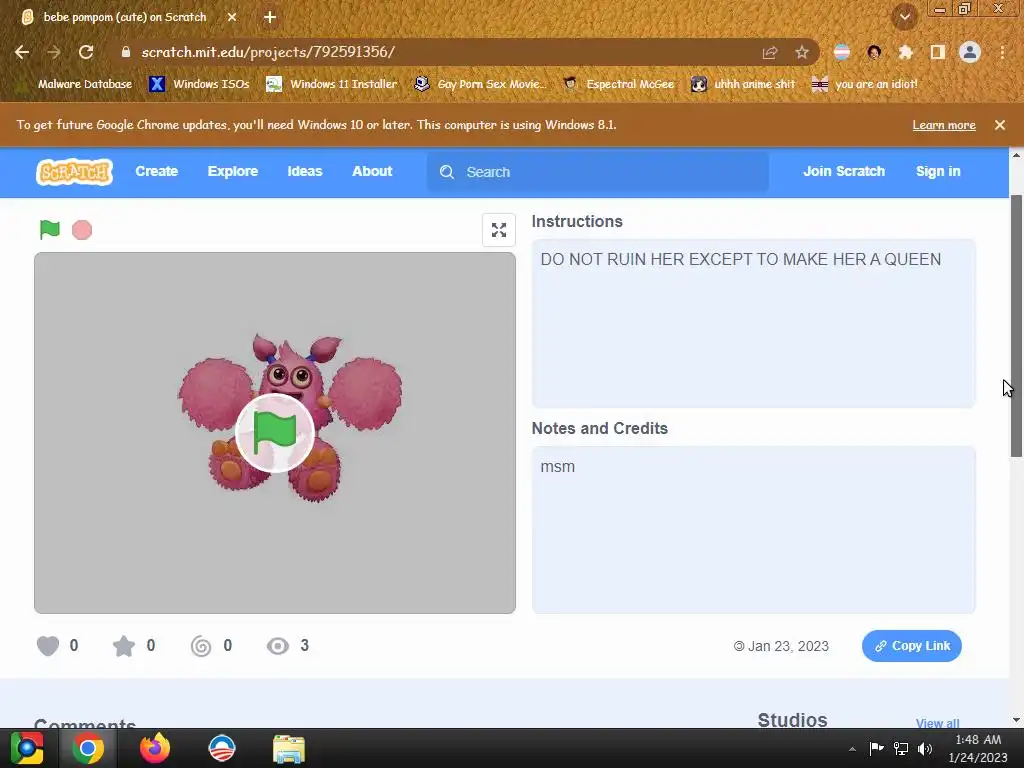Screen dimensions: 1024x768
Task: Love the project with the heart icon
Action: (x=48, y=646)
